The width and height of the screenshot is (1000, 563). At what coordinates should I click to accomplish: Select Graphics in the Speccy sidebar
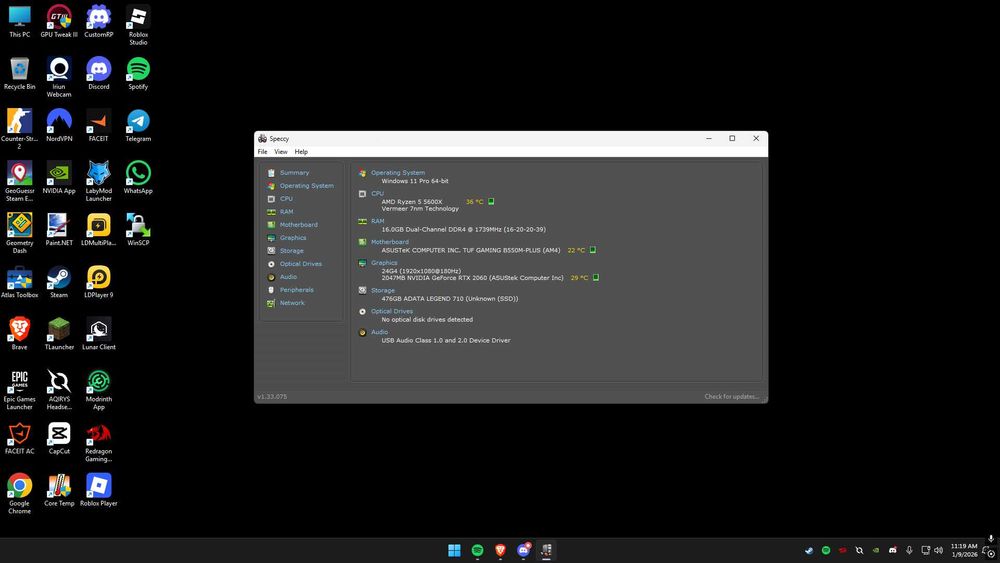[293, 238]
